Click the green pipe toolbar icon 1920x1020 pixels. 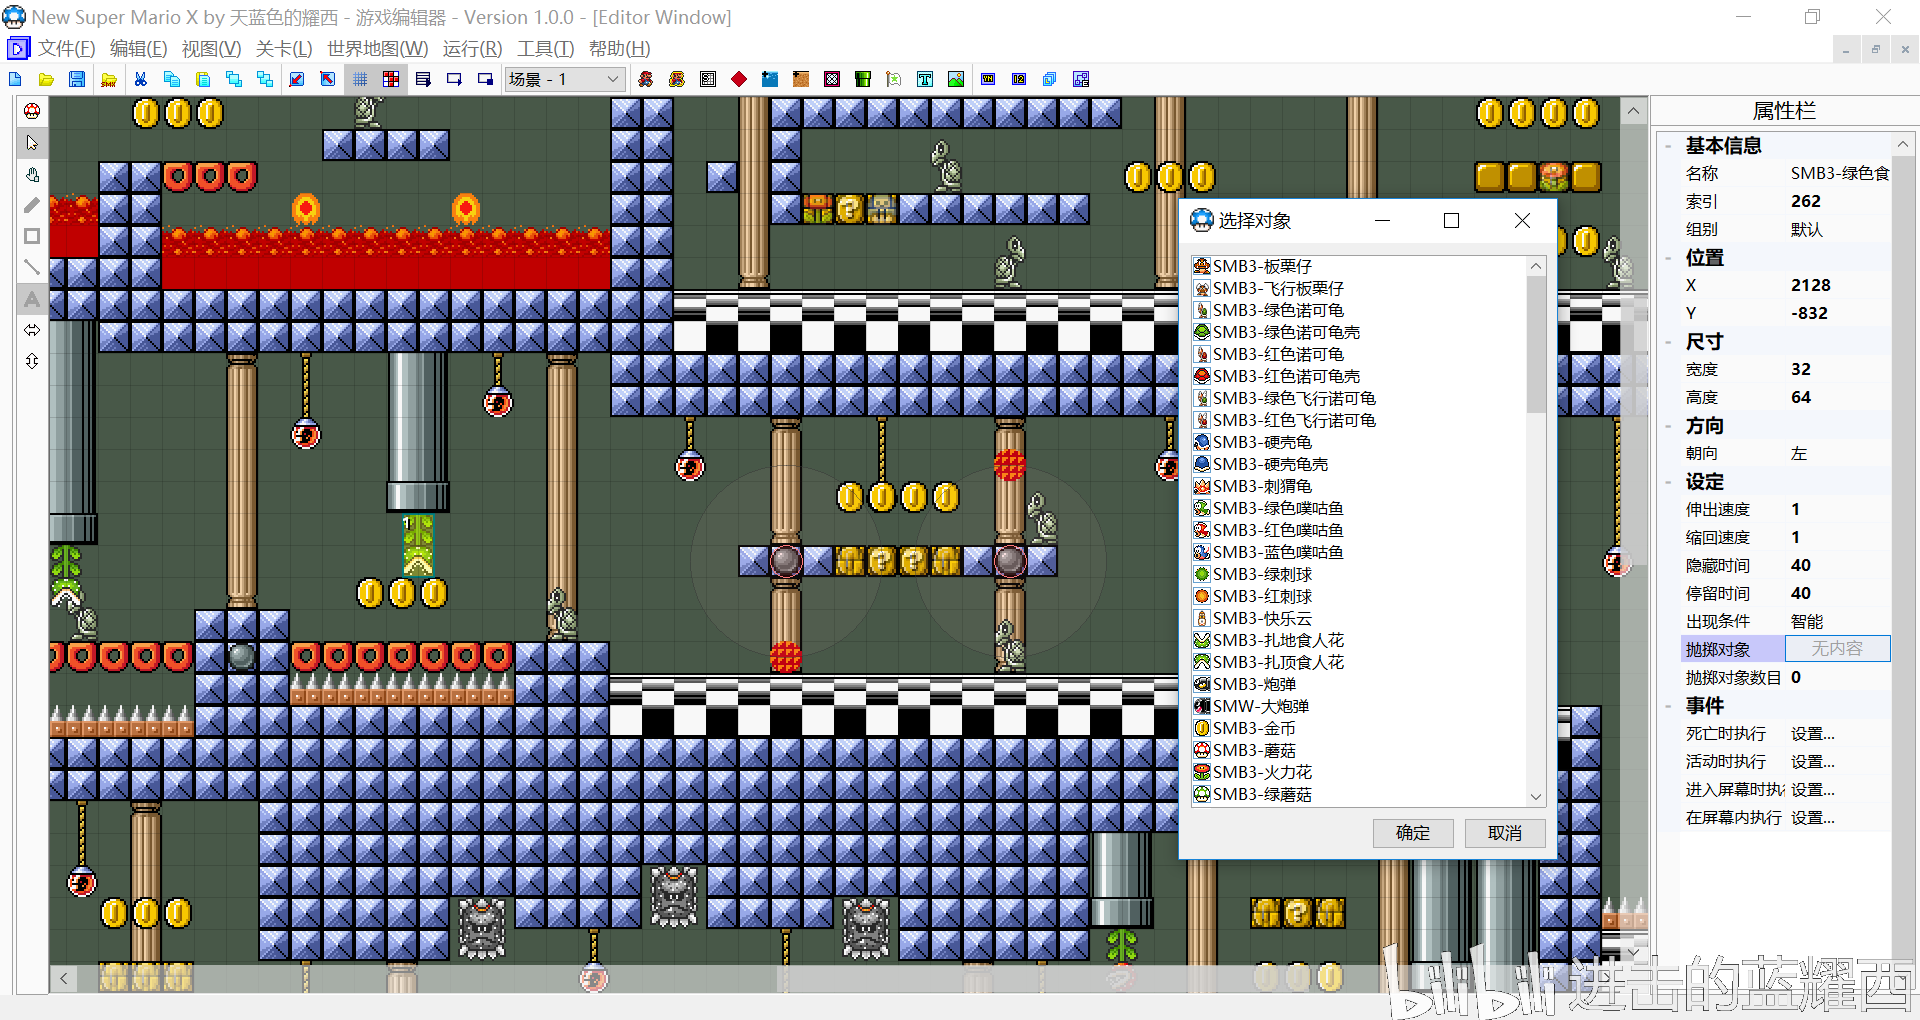point(863,79)
